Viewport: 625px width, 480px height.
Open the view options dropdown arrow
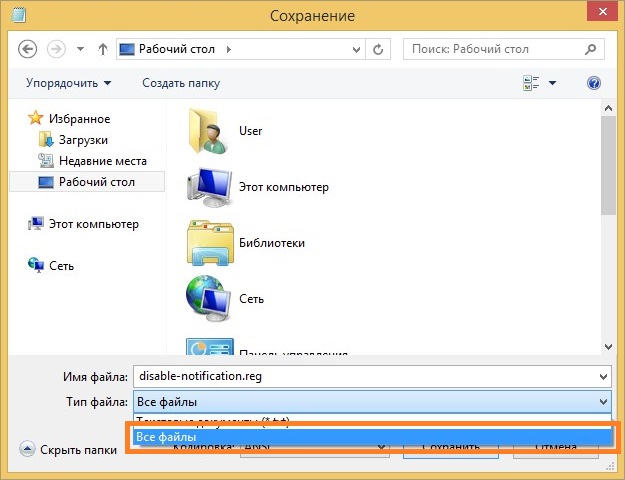[x=552, y=83]
